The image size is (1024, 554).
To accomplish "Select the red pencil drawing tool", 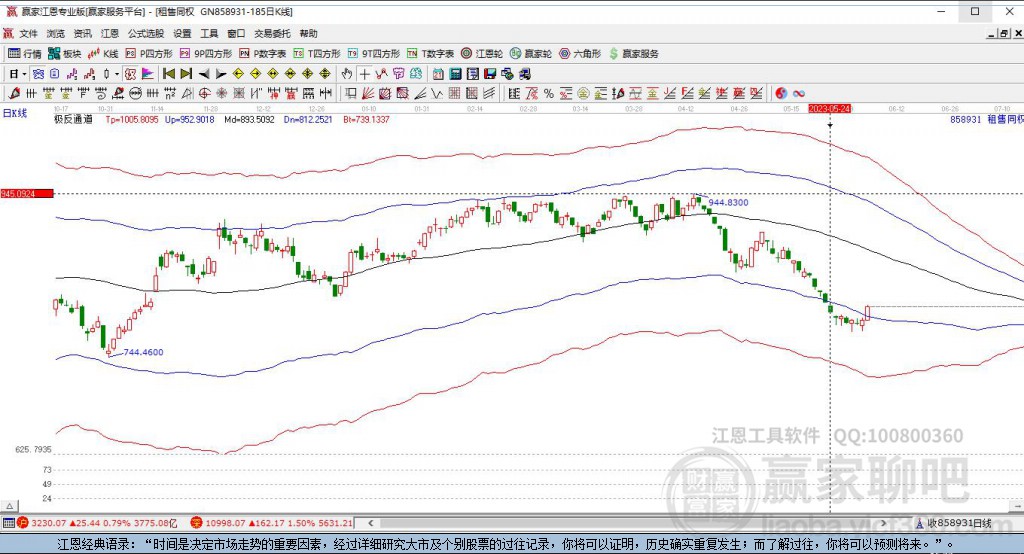I will coord(14,93).
